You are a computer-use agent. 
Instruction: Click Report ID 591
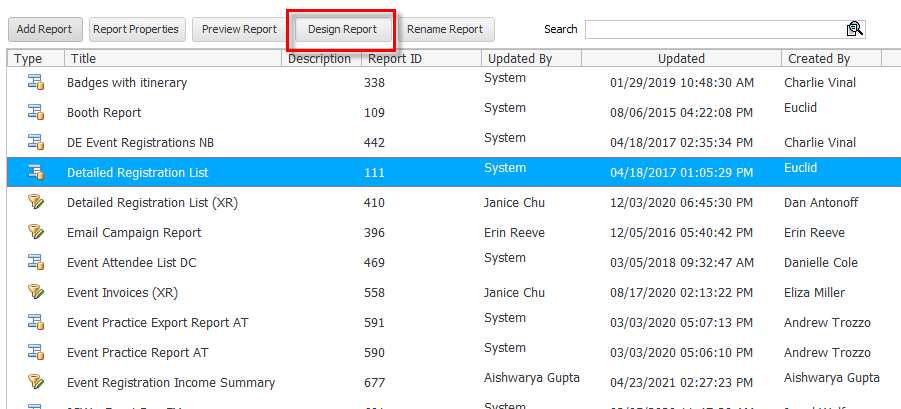374,322
